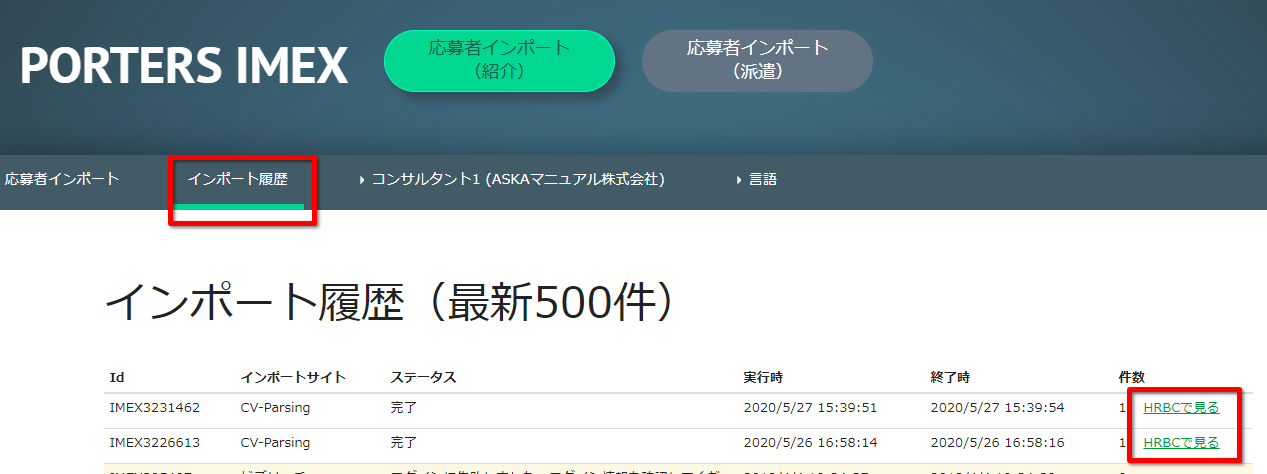Click end time 2020/5/26 16:58:16
This screenshot has height=474, width=1267.
(997, 442)
